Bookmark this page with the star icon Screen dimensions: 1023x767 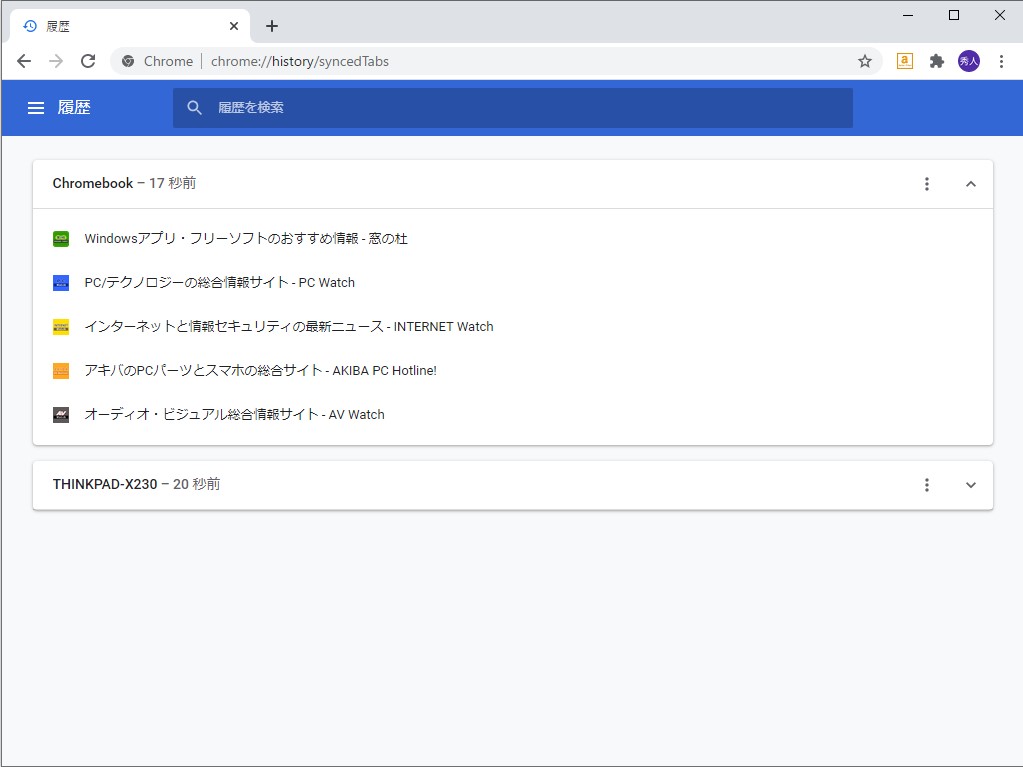pyautogui.click(x=864, y=61)
